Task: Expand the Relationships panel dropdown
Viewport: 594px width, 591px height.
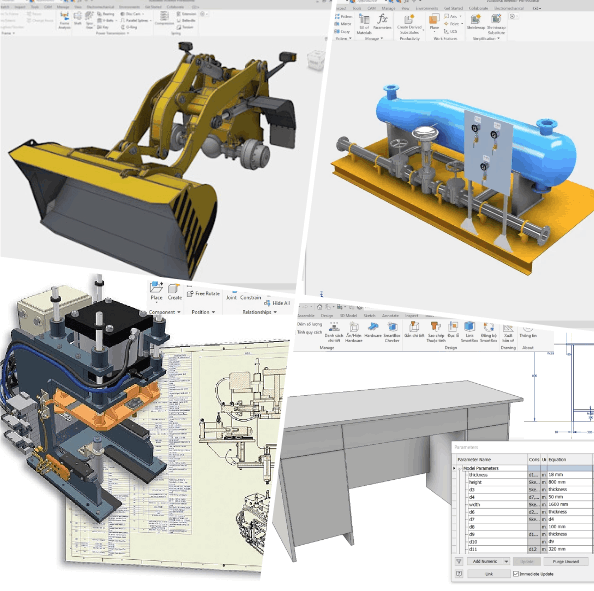Action: 275,312
